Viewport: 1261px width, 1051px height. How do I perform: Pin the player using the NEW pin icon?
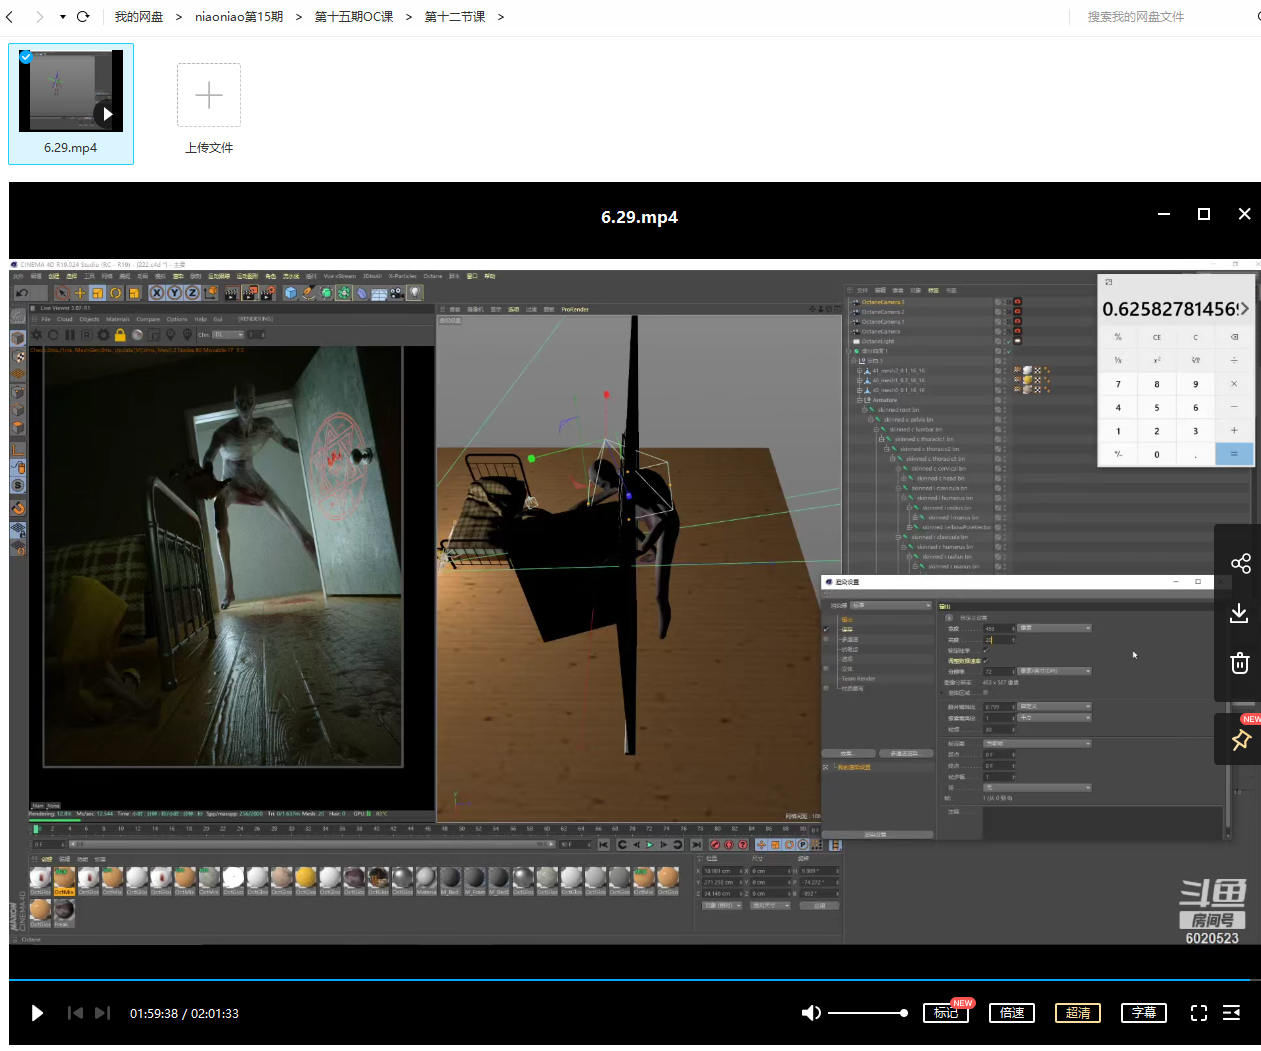(x=1241, y=740)
